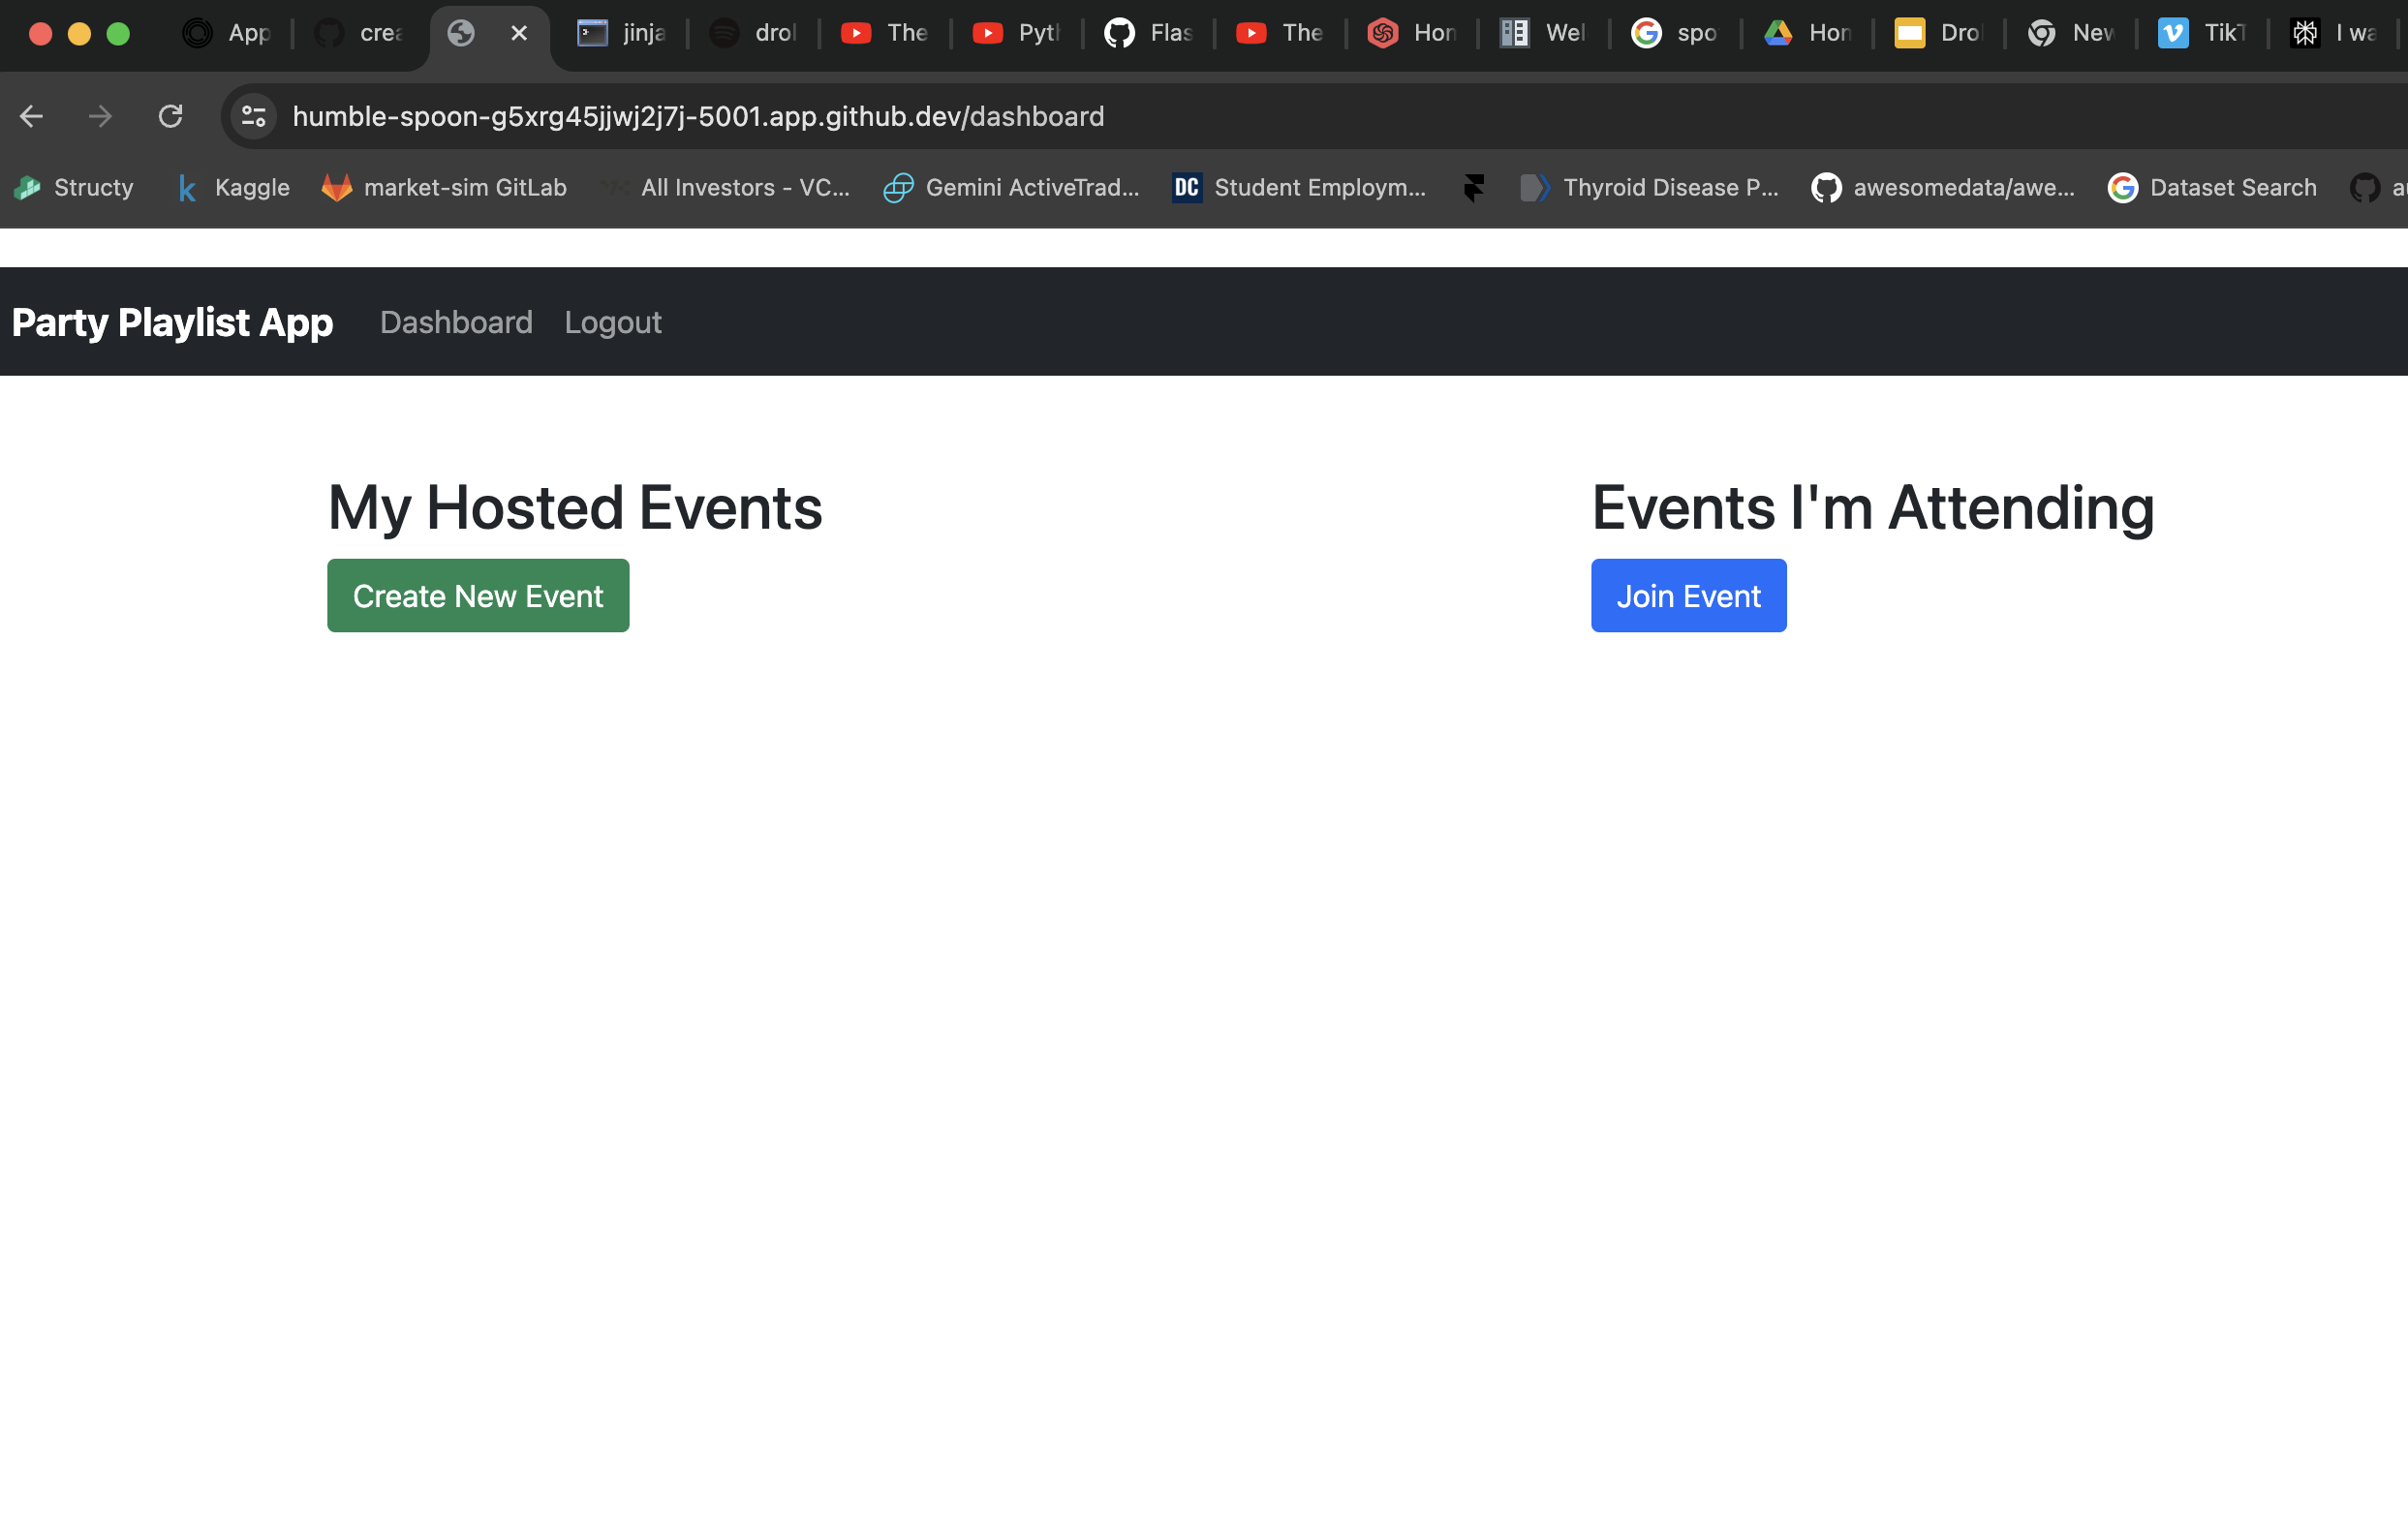Open the Dashboard nav link
2408x1528 pixels.
pos(456,322)
